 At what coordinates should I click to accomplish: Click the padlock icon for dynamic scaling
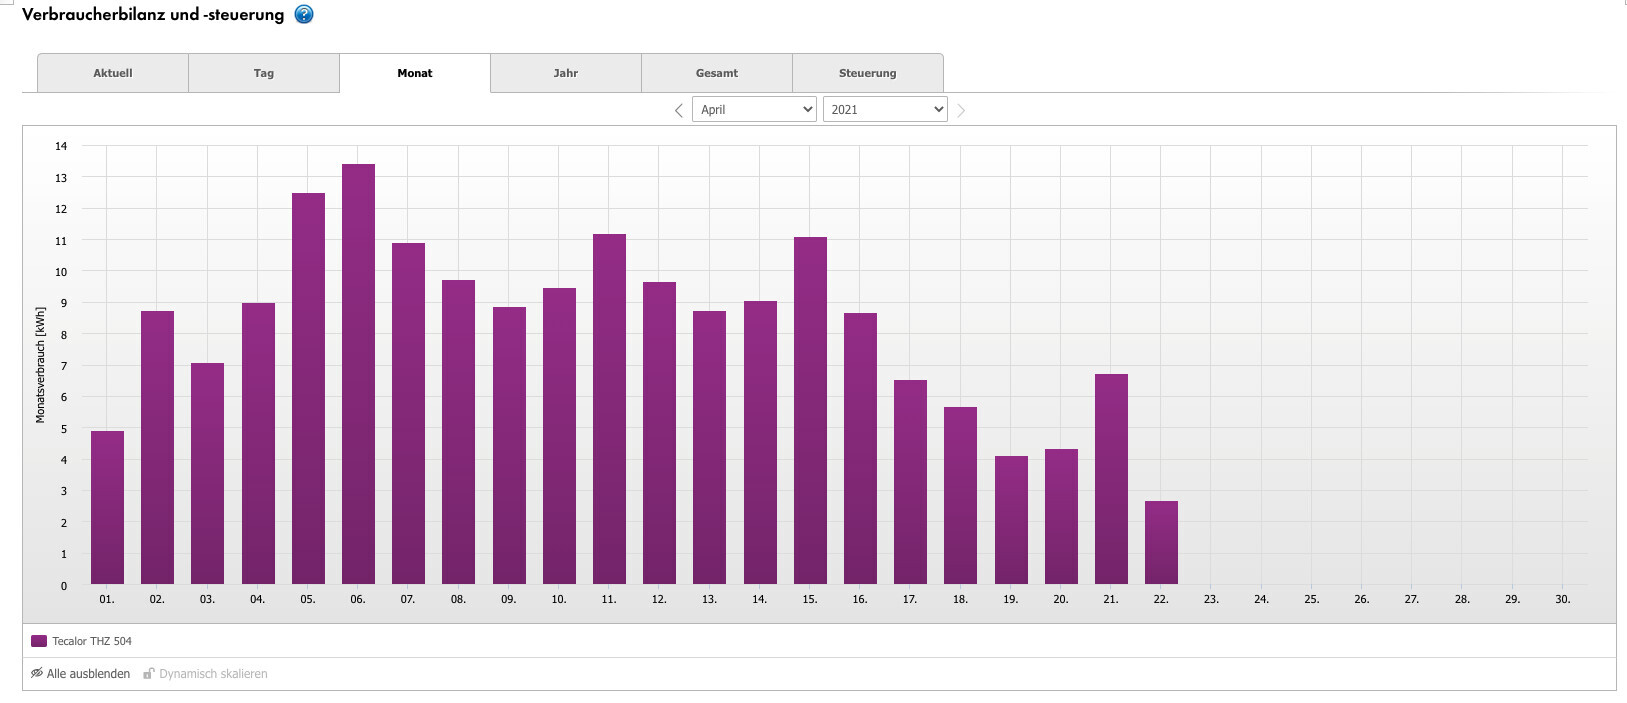coord(149,674)
